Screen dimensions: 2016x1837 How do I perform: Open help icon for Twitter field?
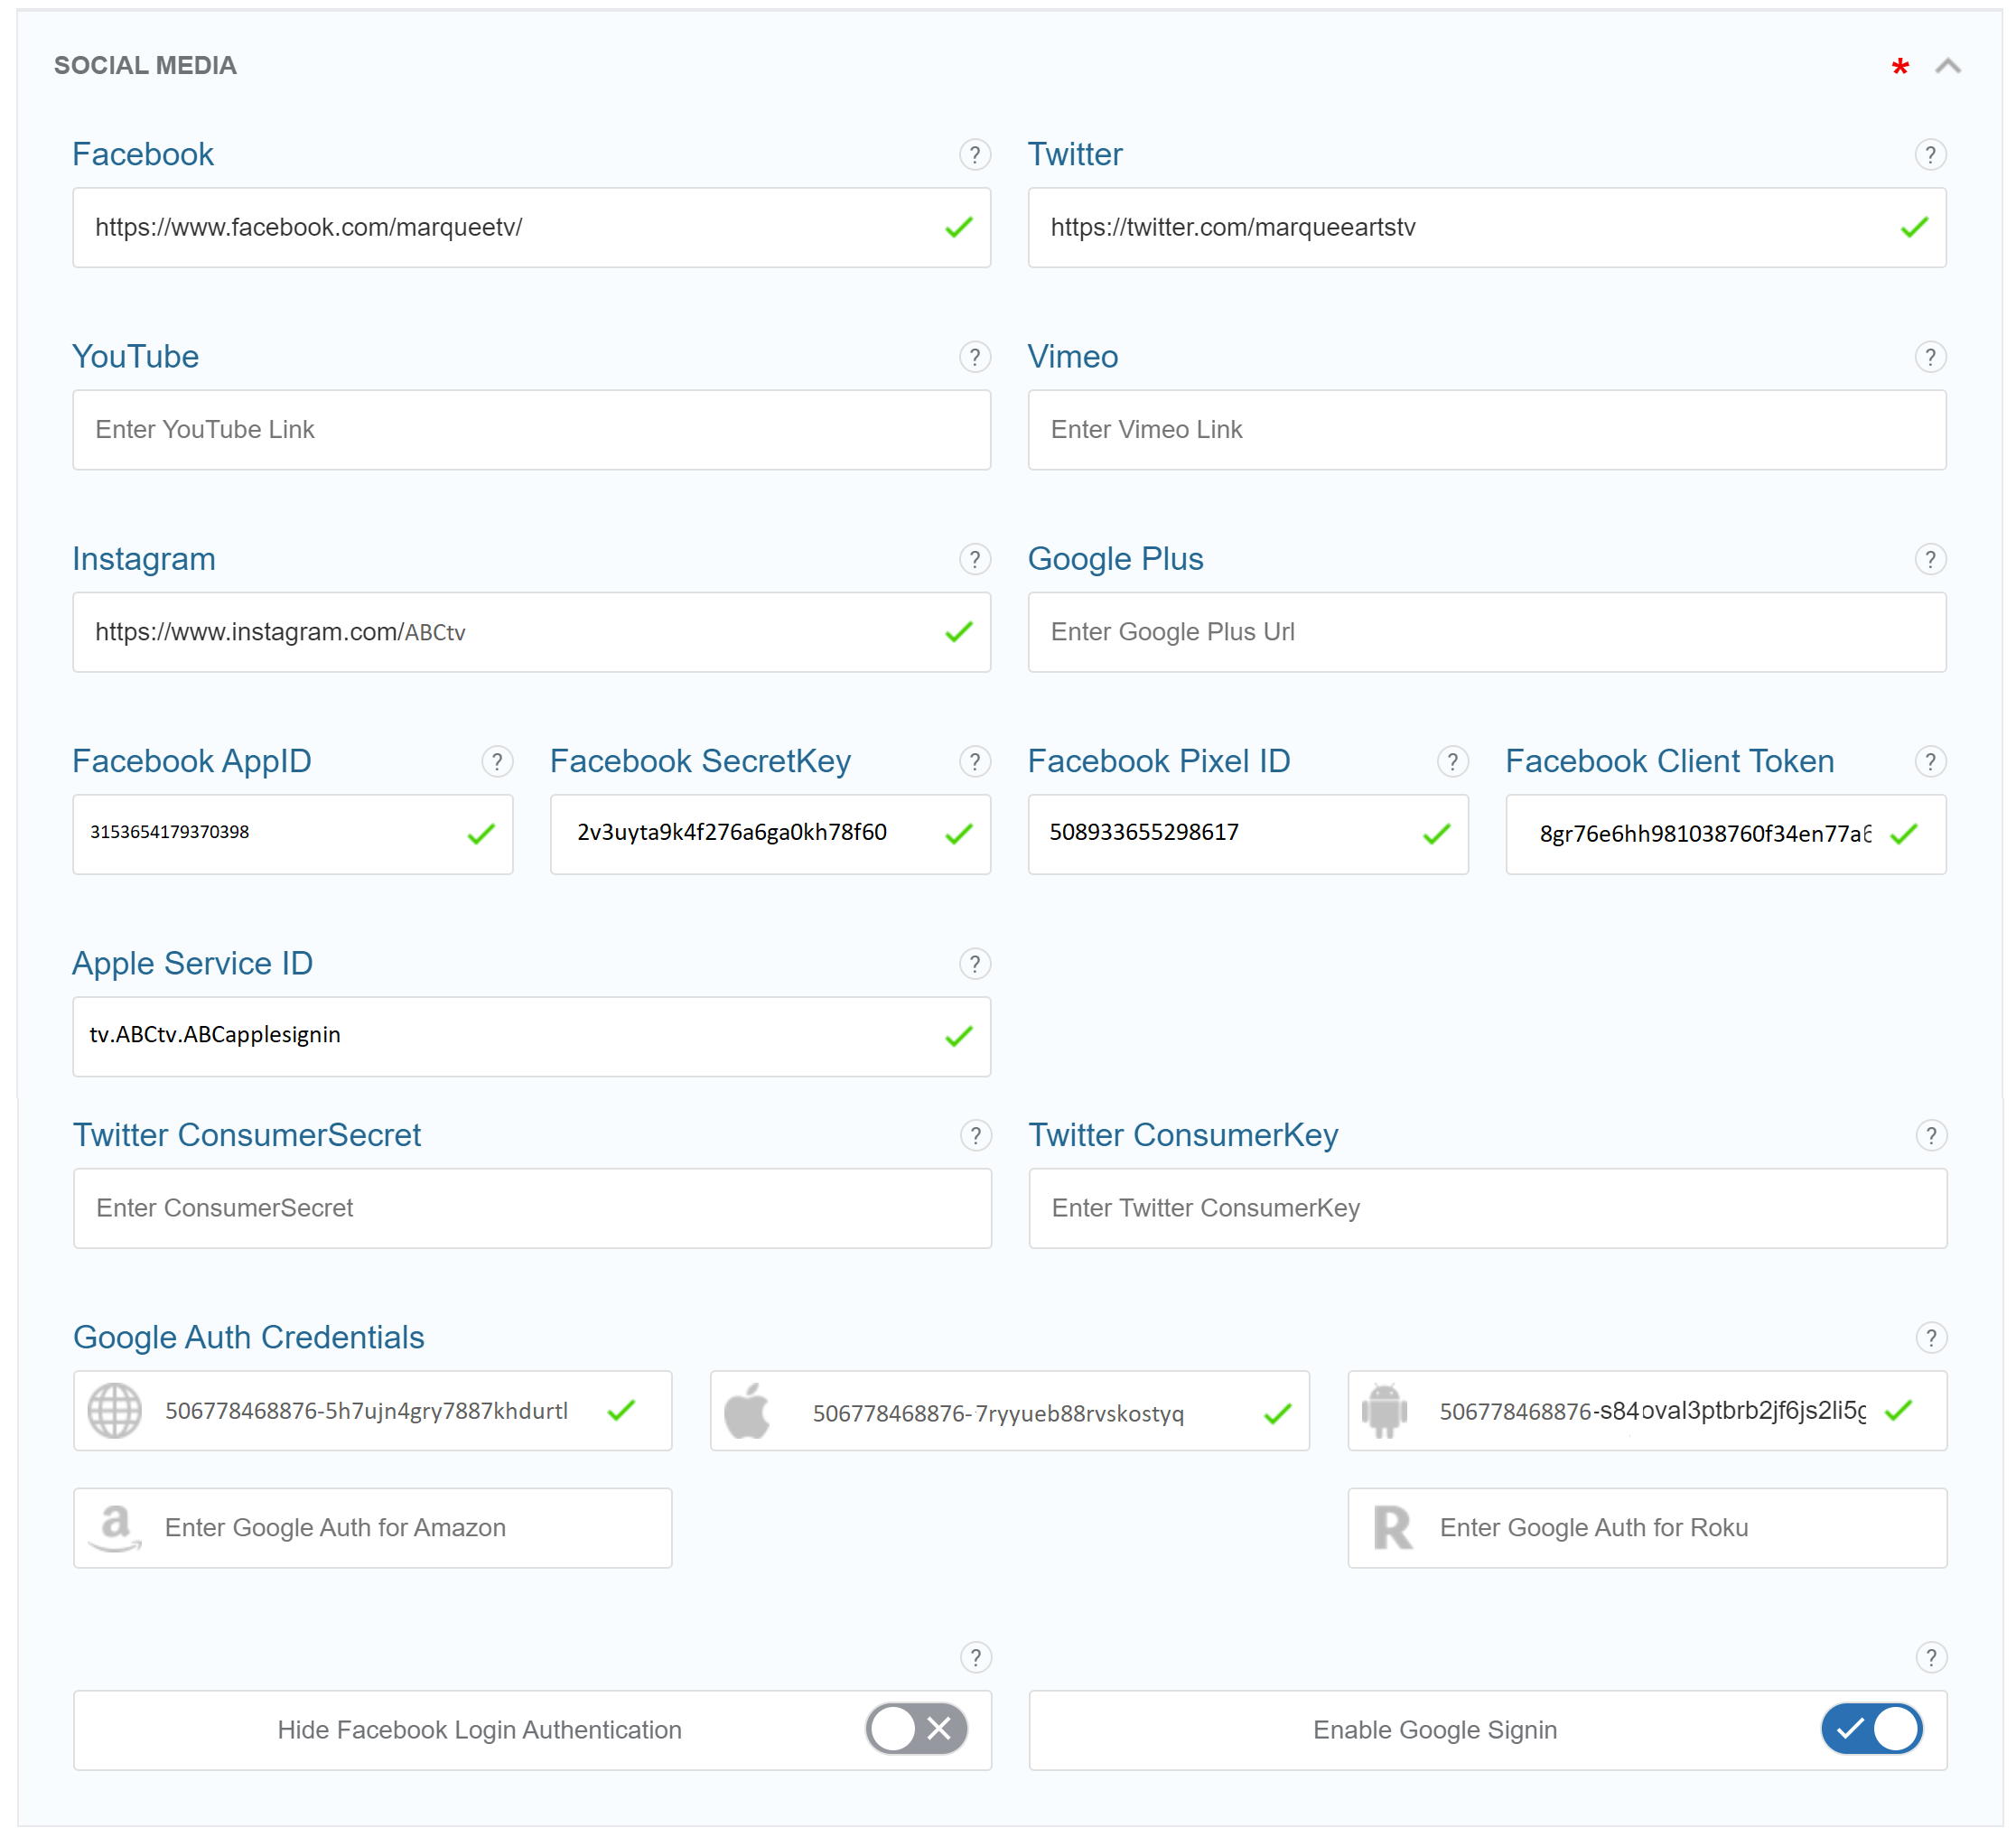coord(1930,155)
